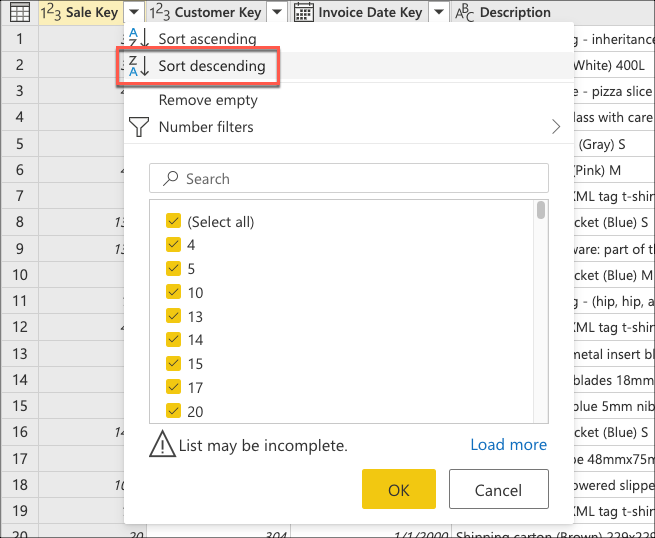The image size is (655, 538).
Task: Expand the Number filters submenu arrow
Action: point(556,127)
